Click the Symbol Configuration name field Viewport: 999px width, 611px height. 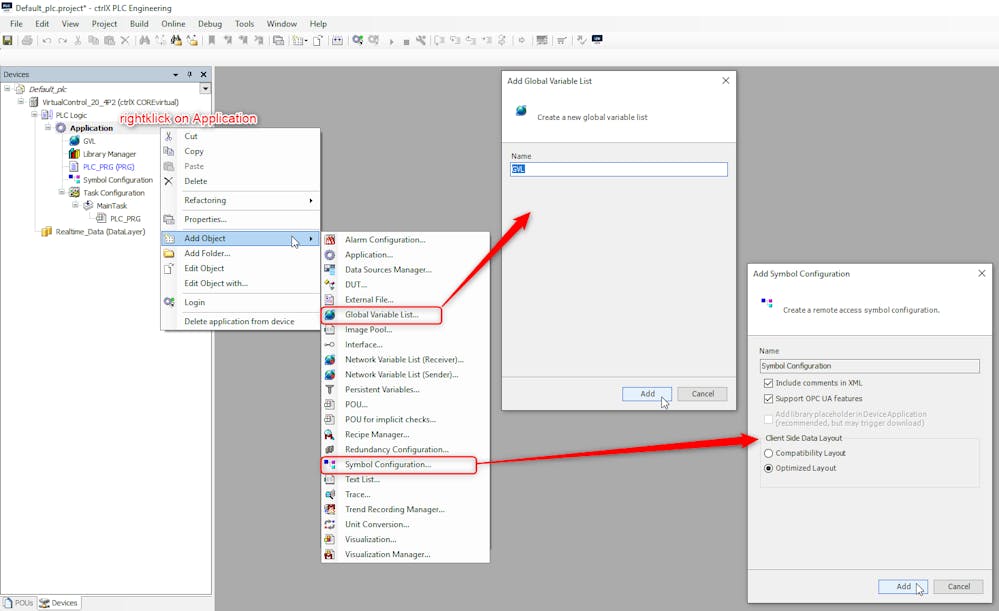(870, 366)
